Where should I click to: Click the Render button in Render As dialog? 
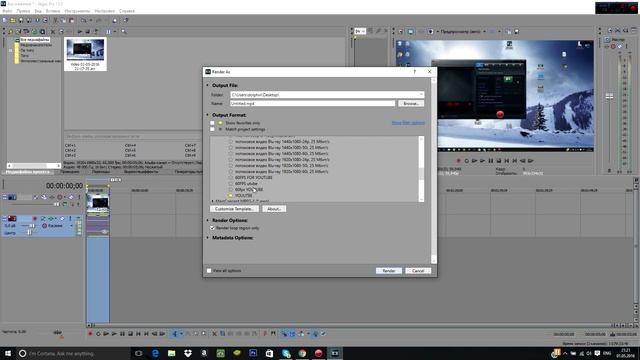tap(389, 271)
